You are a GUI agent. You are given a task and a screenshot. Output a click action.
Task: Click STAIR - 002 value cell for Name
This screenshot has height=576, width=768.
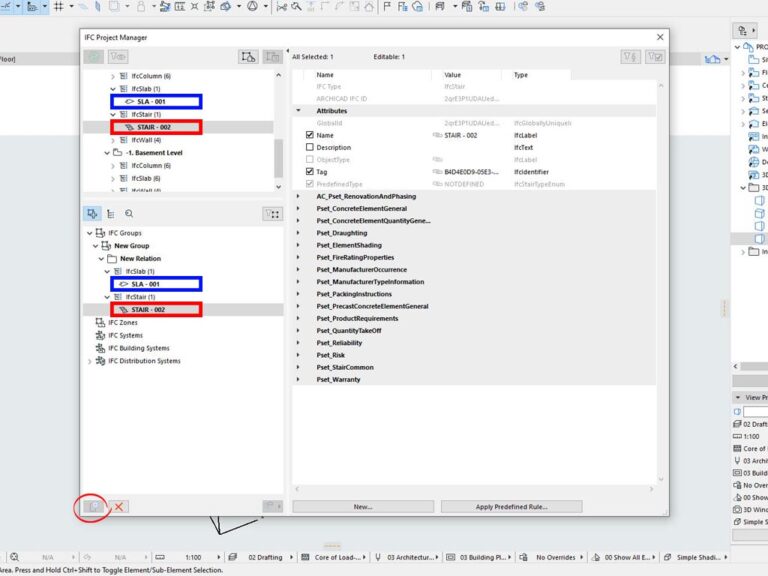click(x=460, y=135)
